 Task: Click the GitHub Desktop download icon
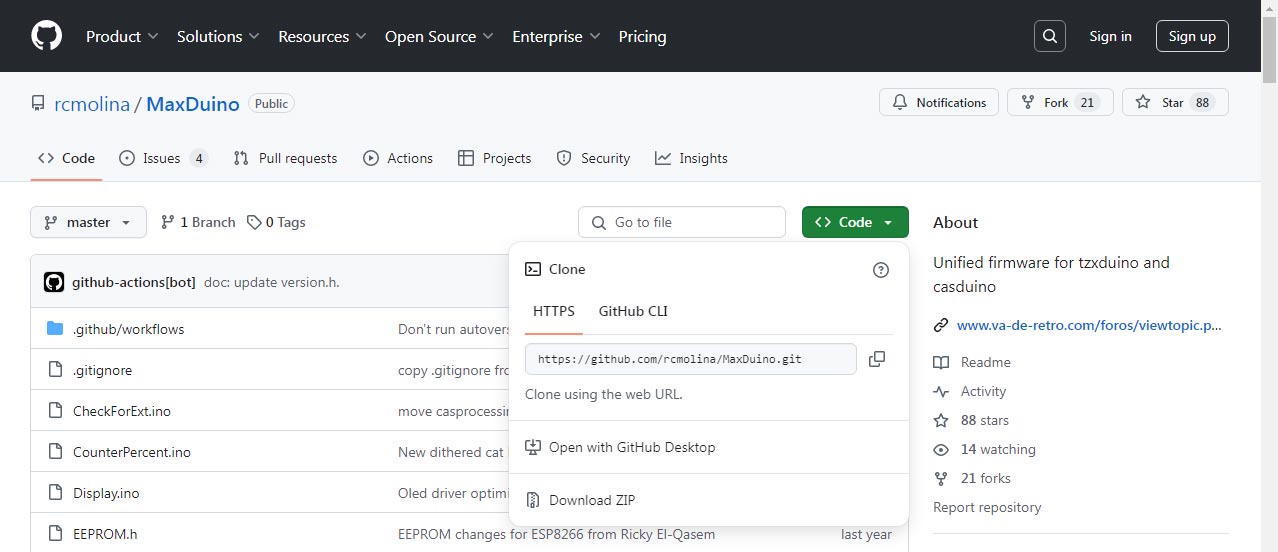(x=533, y=447)
